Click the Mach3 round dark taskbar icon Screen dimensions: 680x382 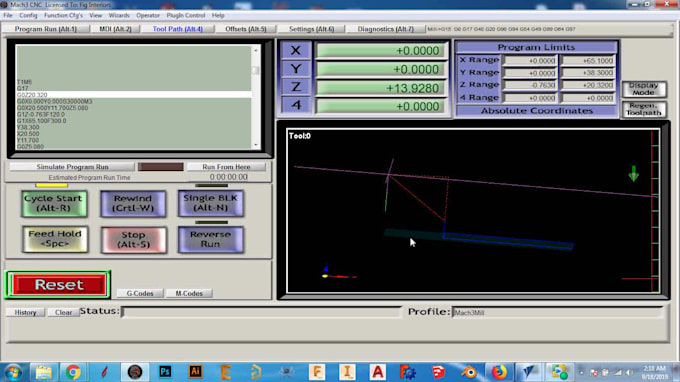tap(134, 372)
